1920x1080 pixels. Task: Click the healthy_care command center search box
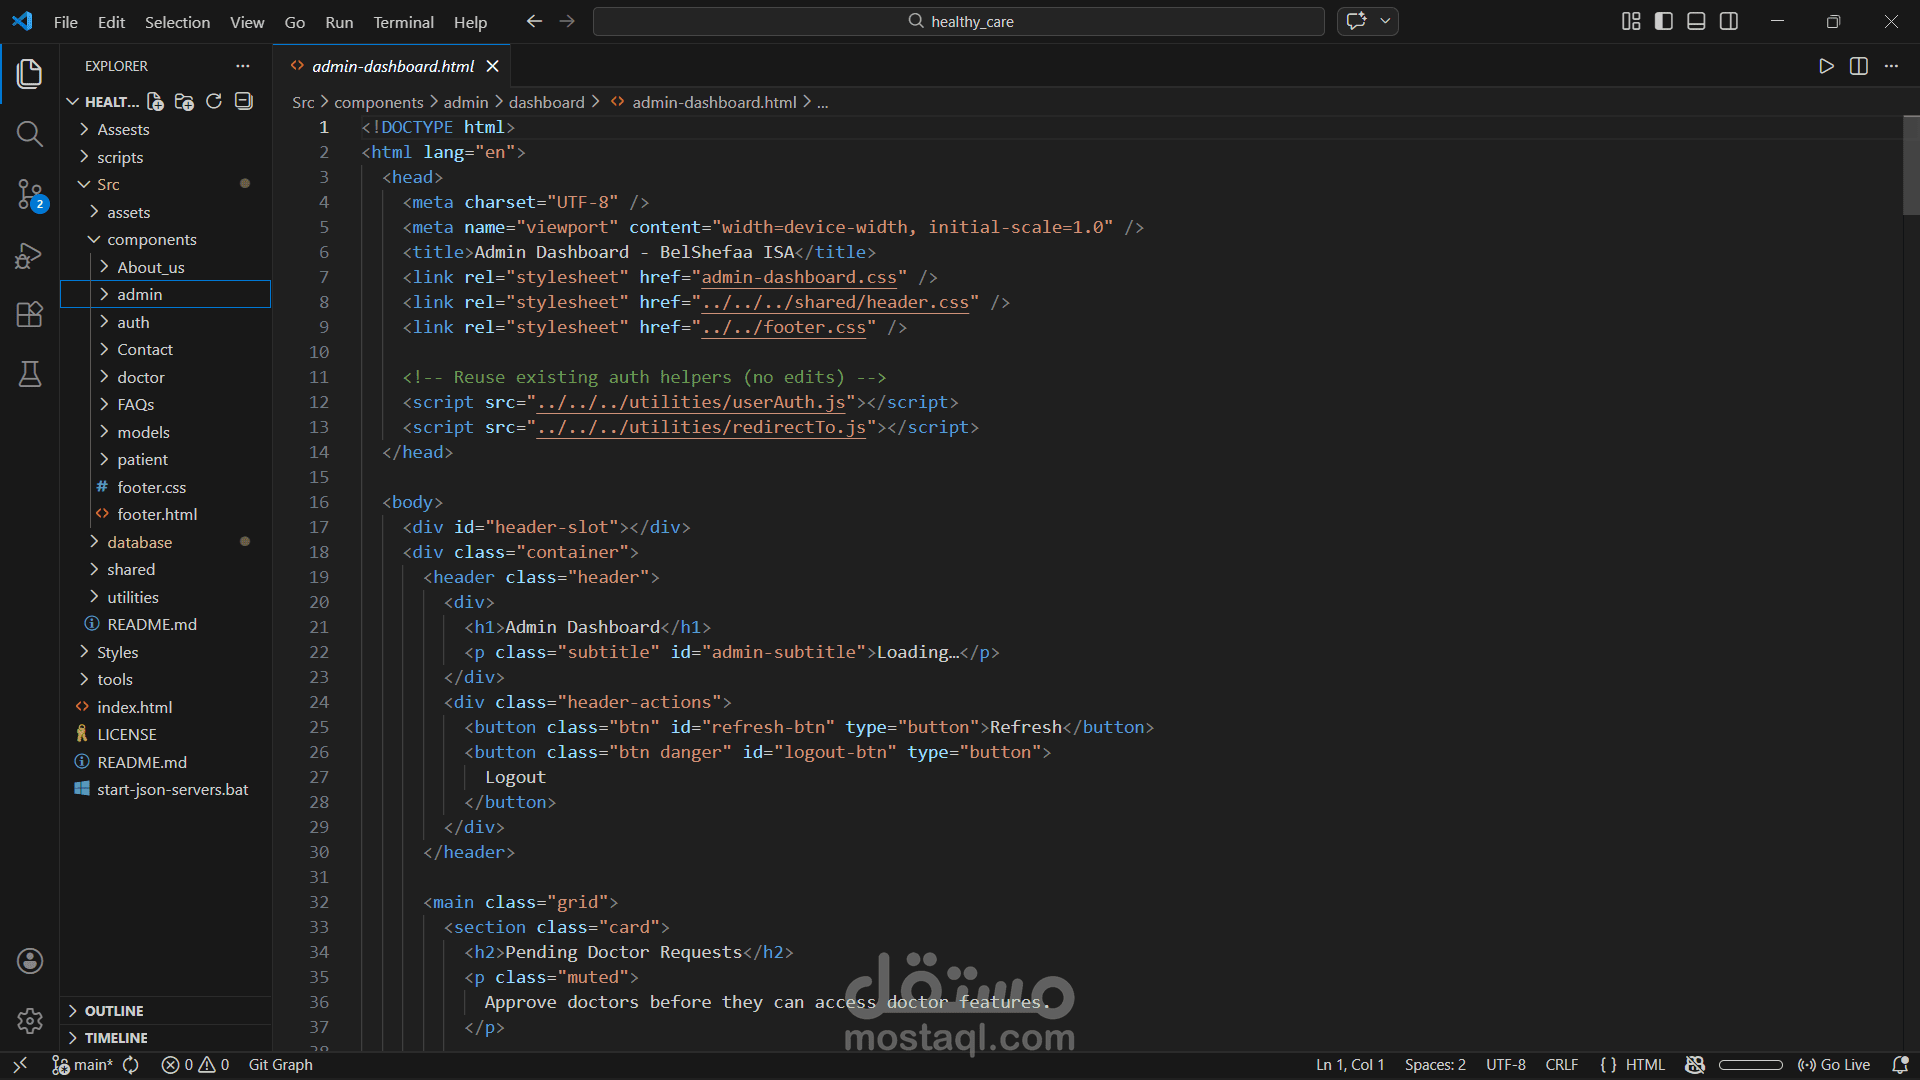tap(958, 21)
